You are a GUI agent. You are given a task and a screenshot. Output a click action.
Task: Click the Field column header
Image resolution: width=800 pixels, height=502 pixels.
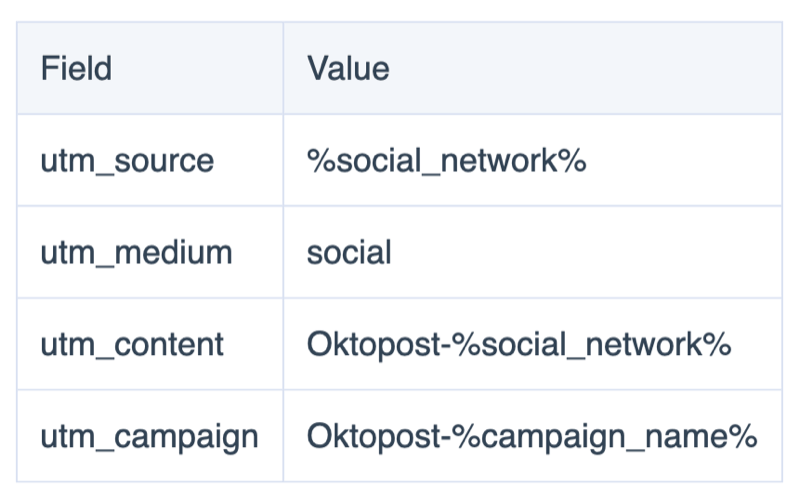click(76, 68)
